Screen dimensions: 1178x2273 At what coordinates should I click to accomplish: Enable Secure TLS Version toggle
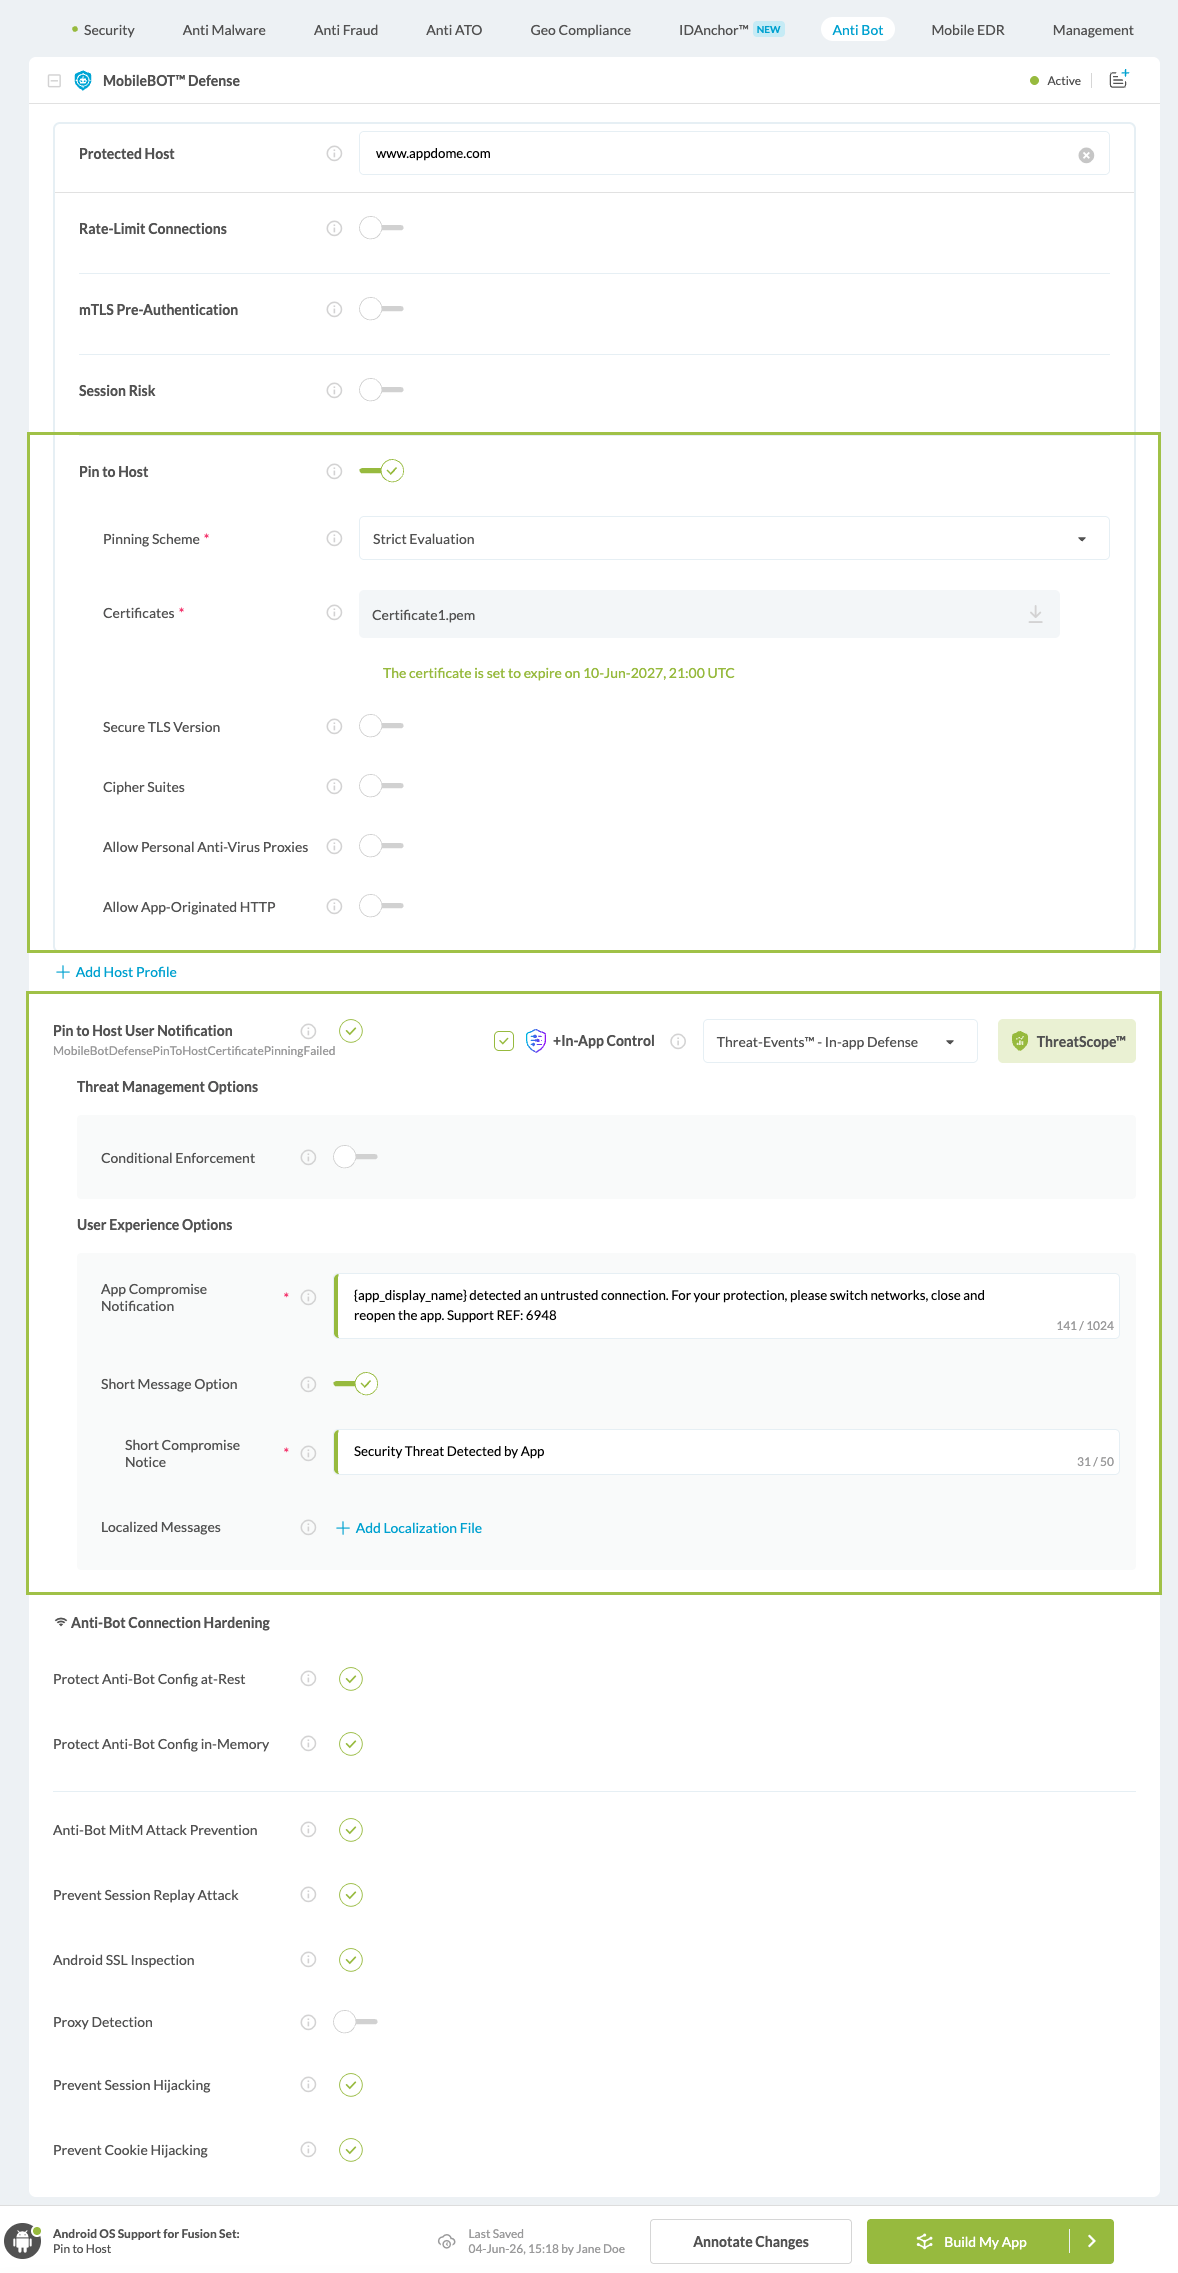point(381,726)
